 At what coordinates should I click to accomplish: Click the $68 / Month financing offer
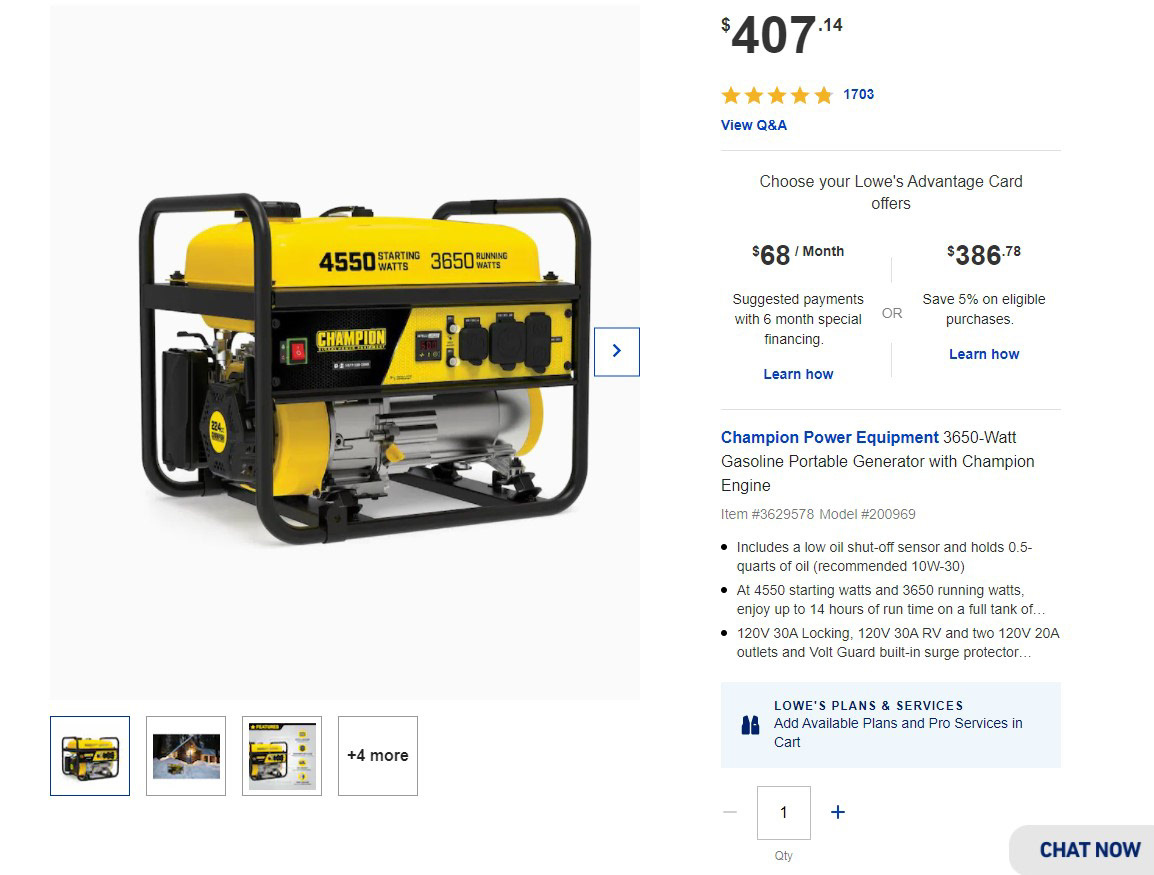798,255
